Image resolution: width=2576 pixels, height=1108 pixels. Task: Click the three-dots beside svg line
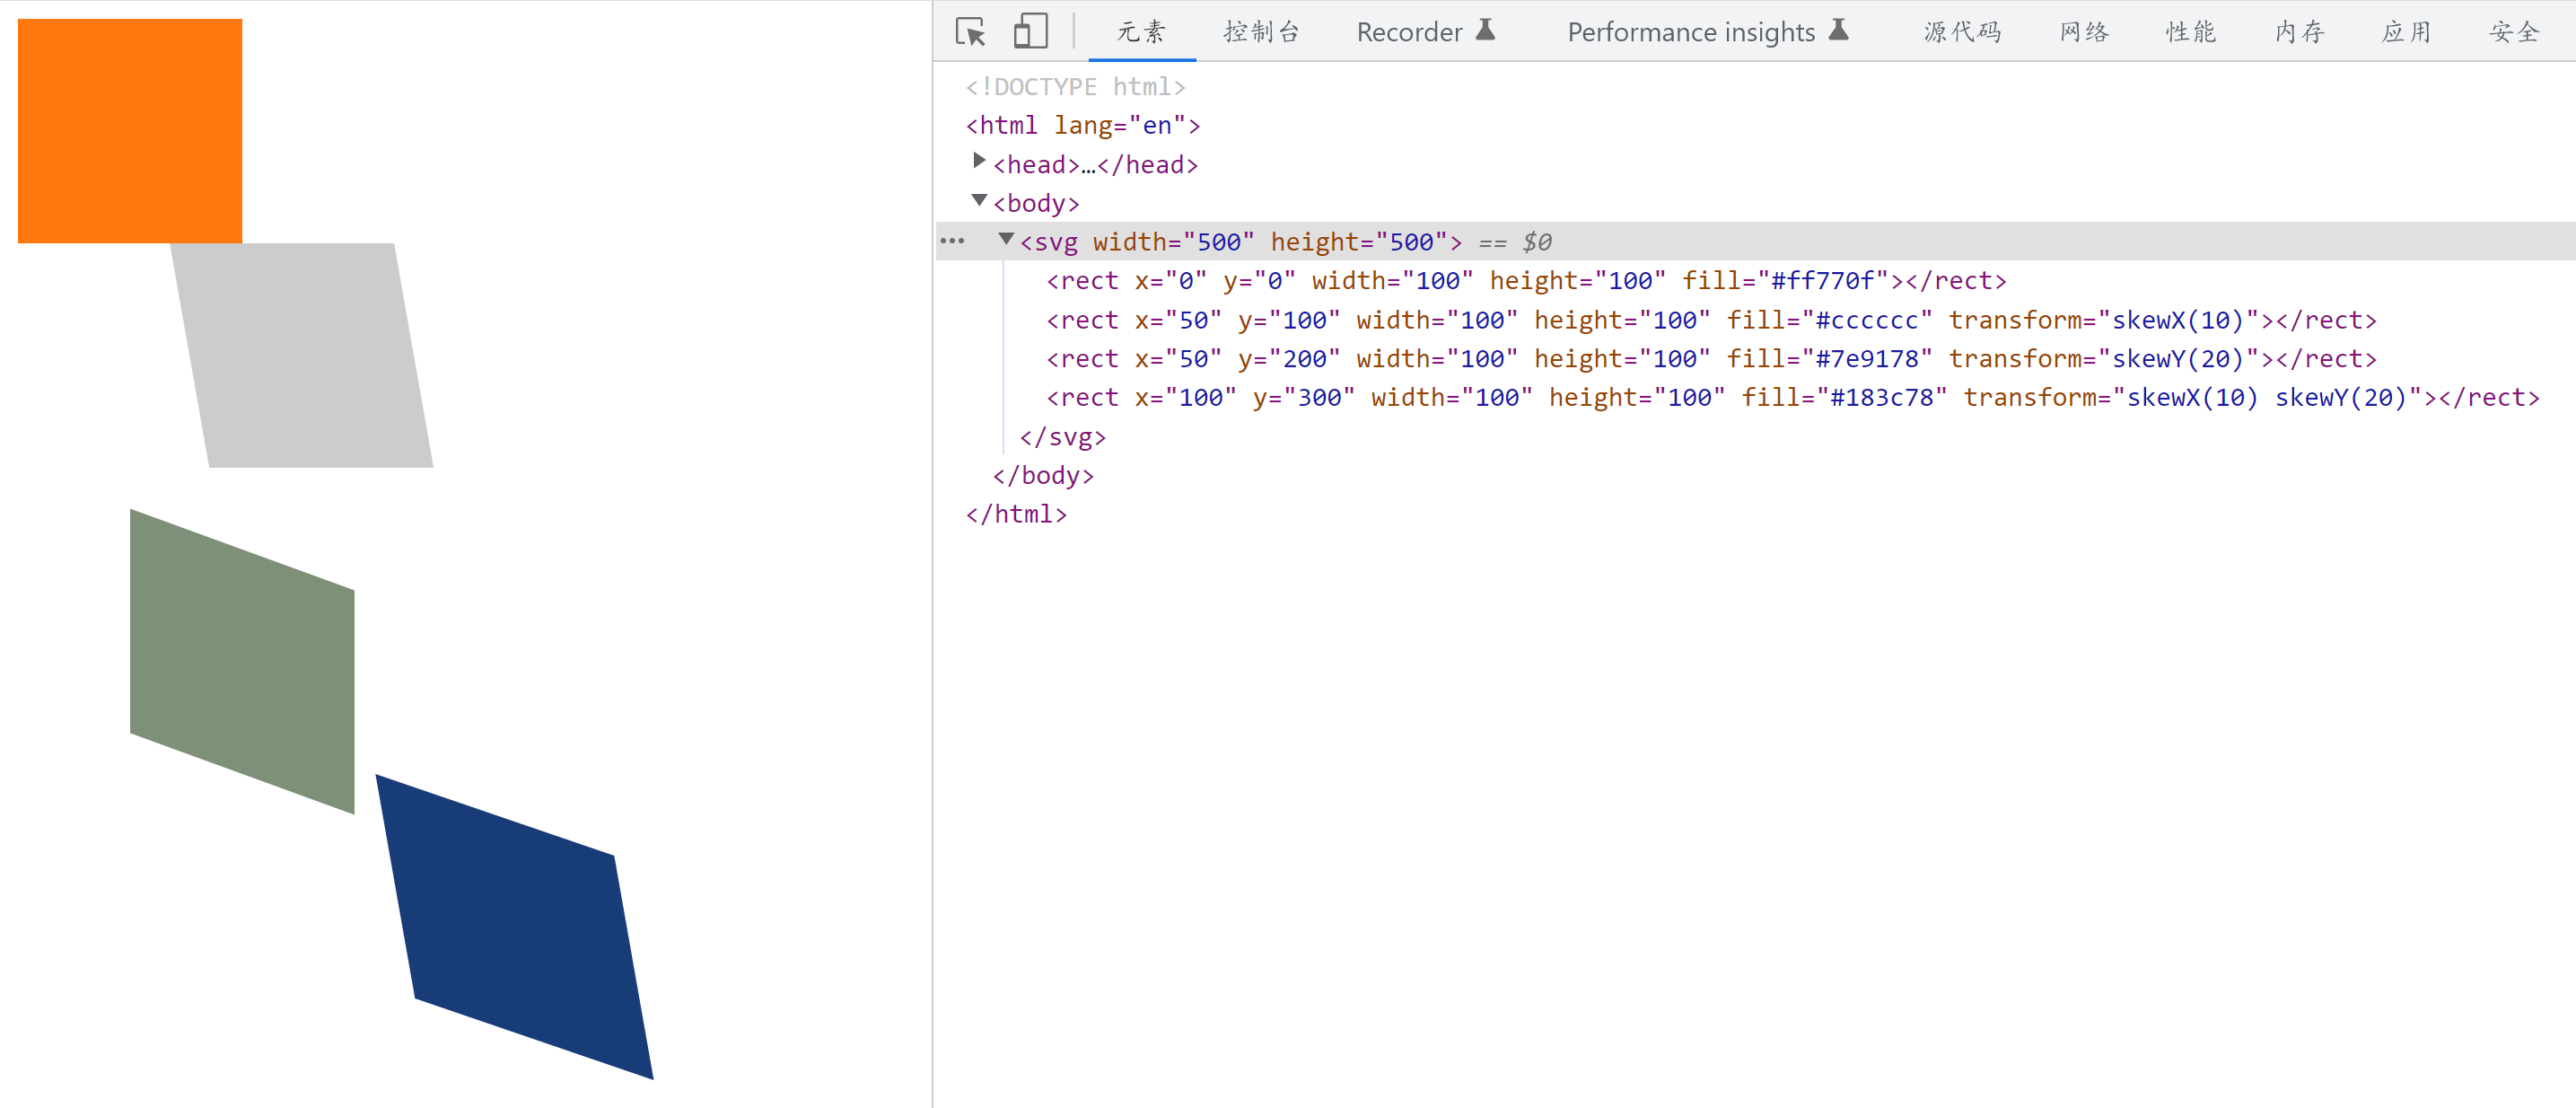coord(952,241)
